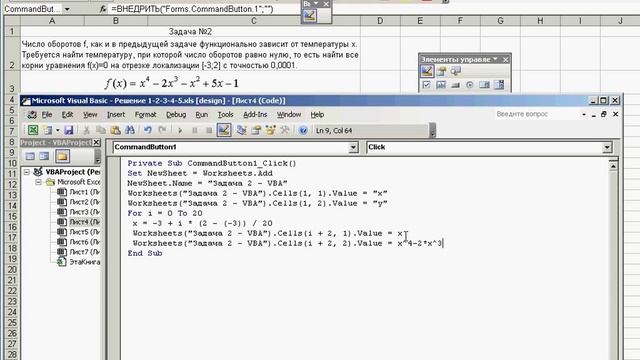This screenshot has height=360, width=640.
Task: Open the Window menu
Action: 289,115
